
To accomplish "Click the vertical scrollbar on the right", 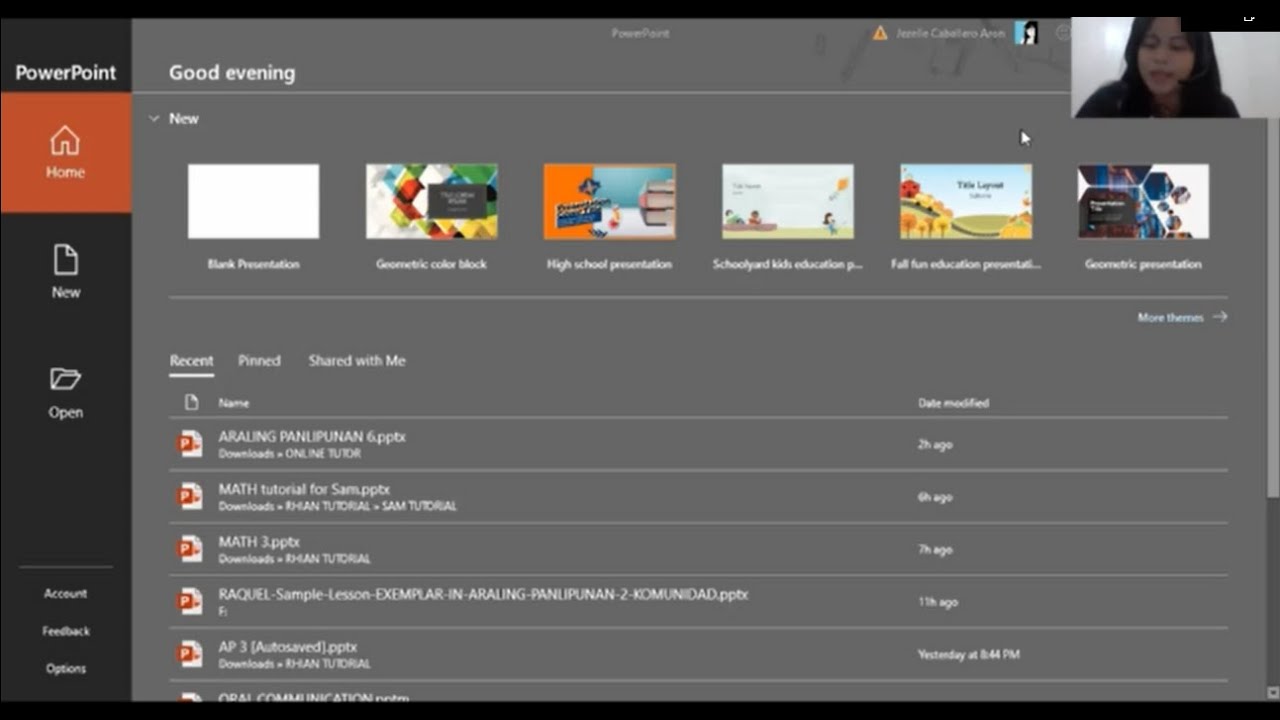I will coord(1273,310).
